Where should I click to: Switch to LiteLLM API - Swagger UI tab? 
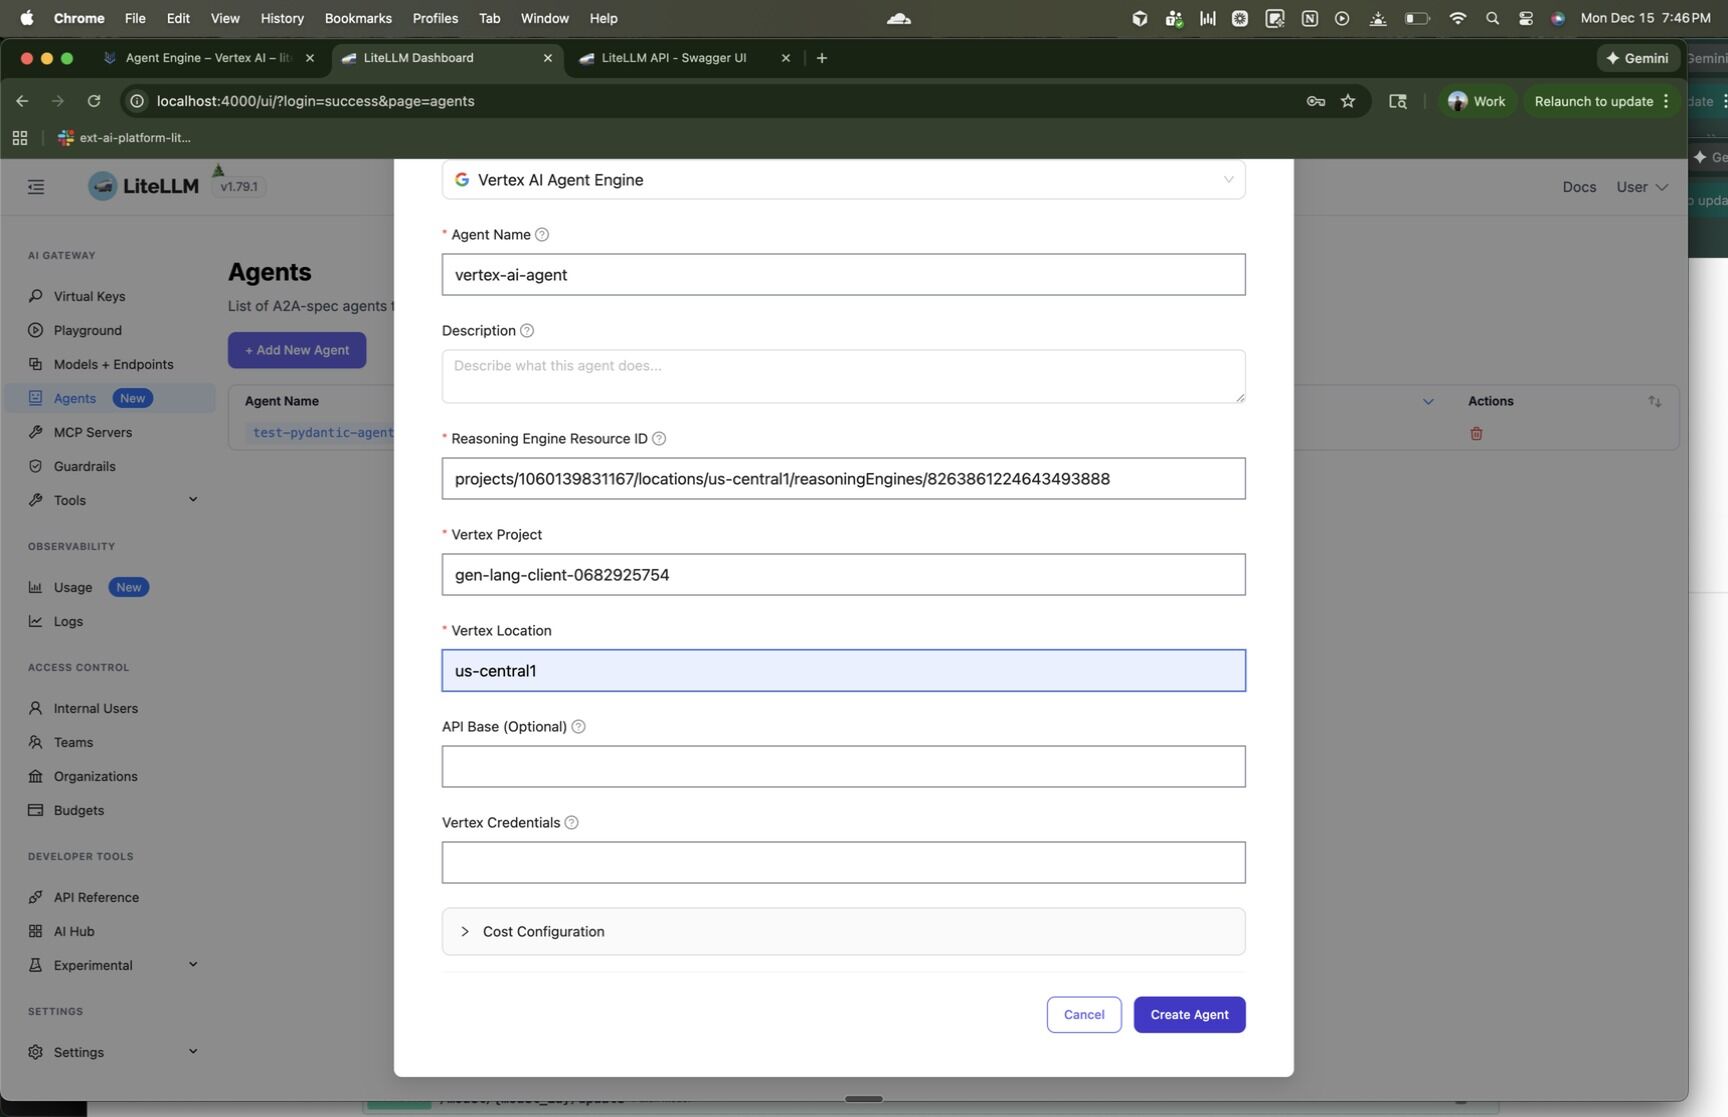click(685, 58)
